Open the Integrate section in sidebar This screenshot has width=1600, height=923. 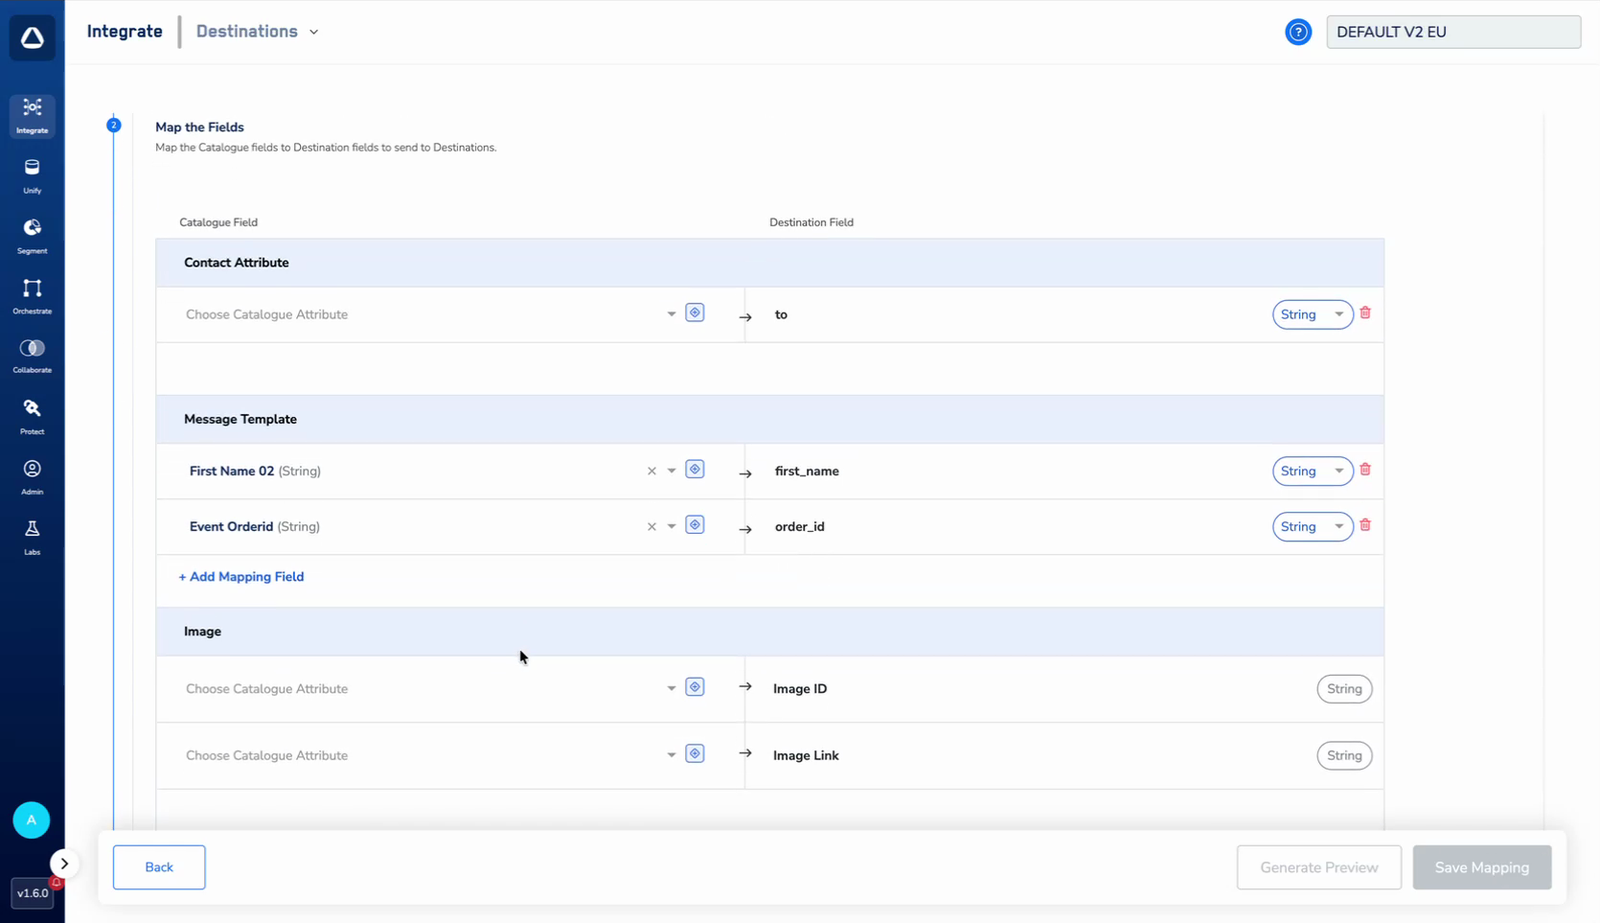[32, 116]
